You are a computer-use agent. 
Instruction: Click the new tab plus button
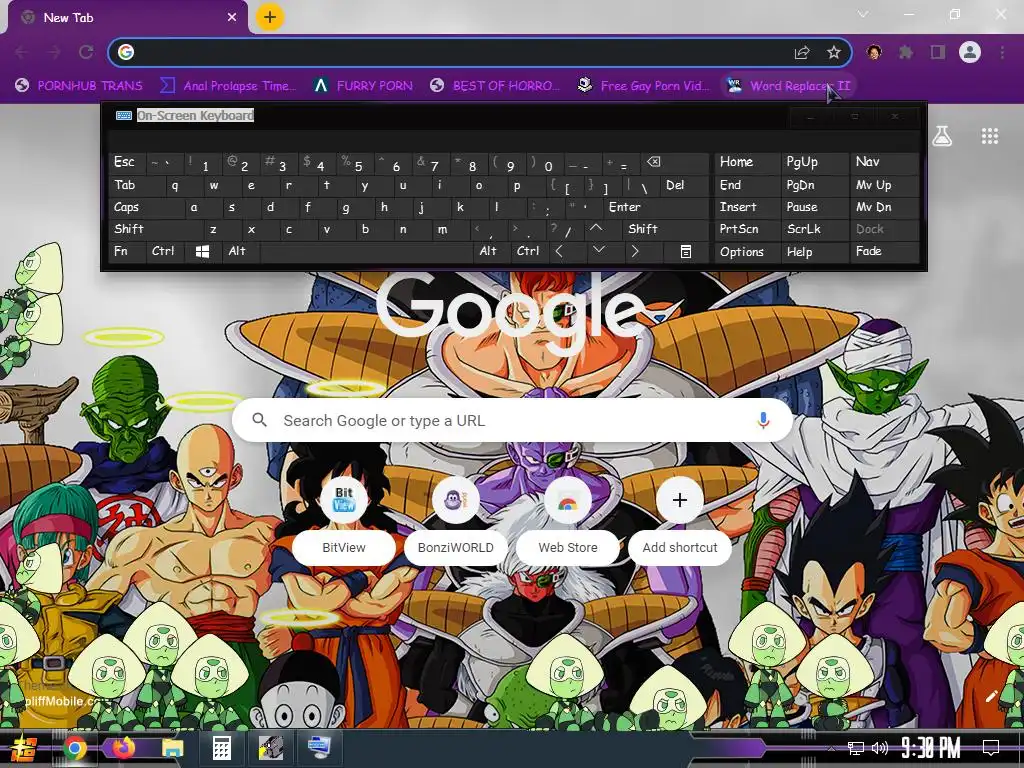(x=270, y=17)
